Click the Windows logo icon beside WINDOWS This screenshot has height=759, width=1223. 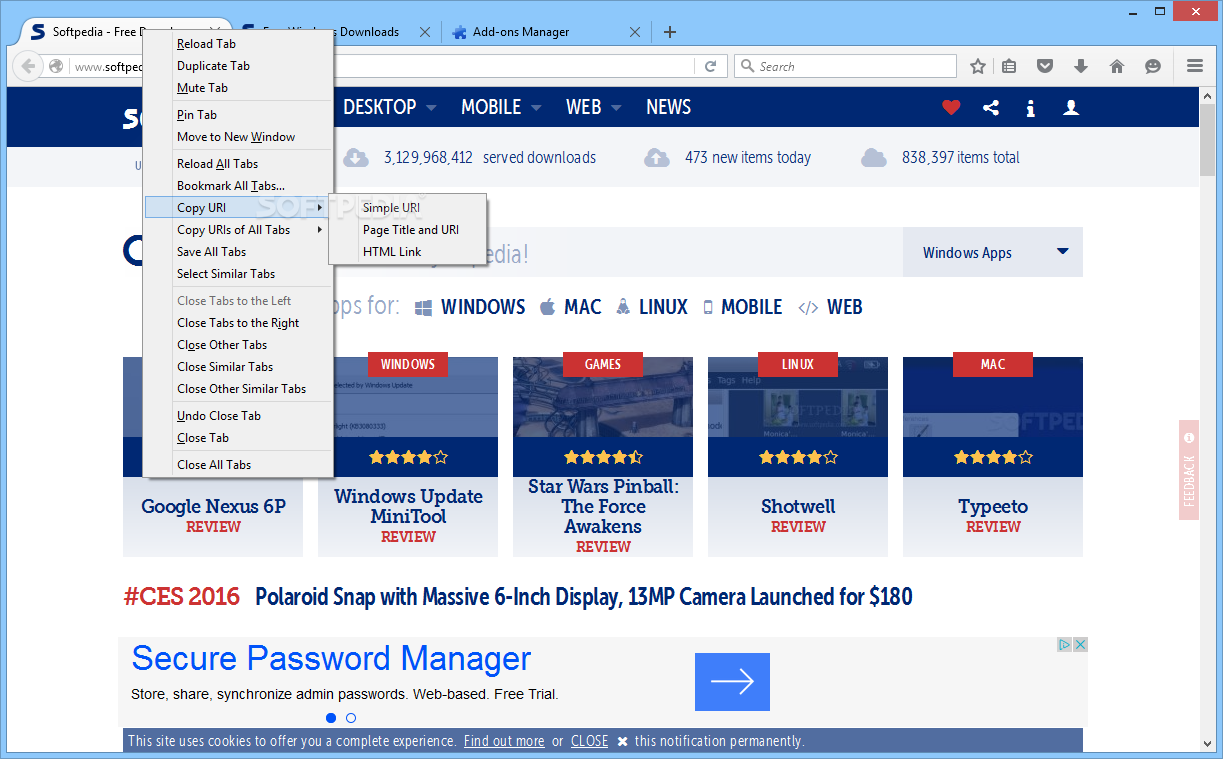coord(424,308)
